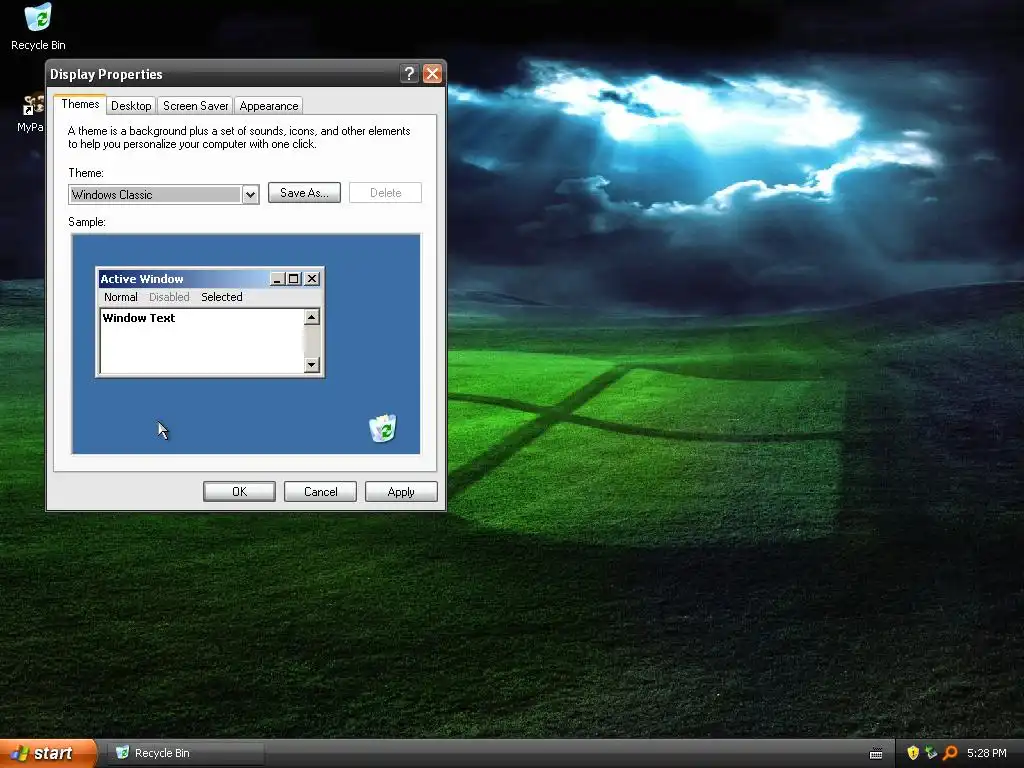This screenshot has height=768, width=1024.
Task: Click the keyboard language bar icon on the taskbar
Action: 876,754
